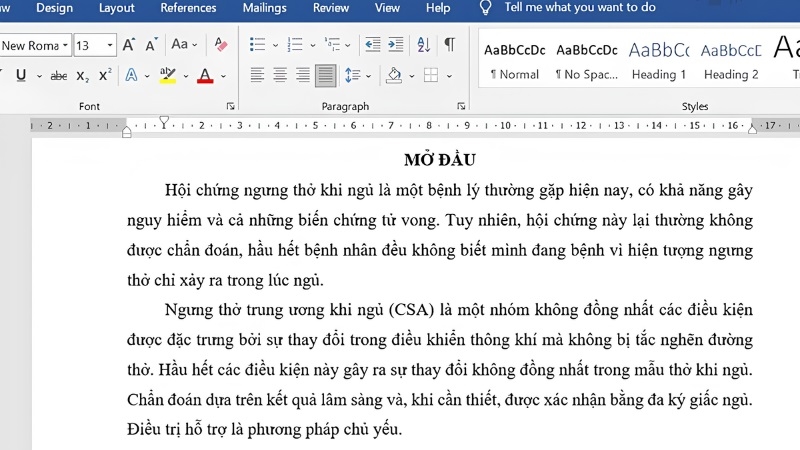Image resolution: width=800 pixels, height=450 pixels.
Task: Open bullet library dropdown arrow
Action: point(276,45)
